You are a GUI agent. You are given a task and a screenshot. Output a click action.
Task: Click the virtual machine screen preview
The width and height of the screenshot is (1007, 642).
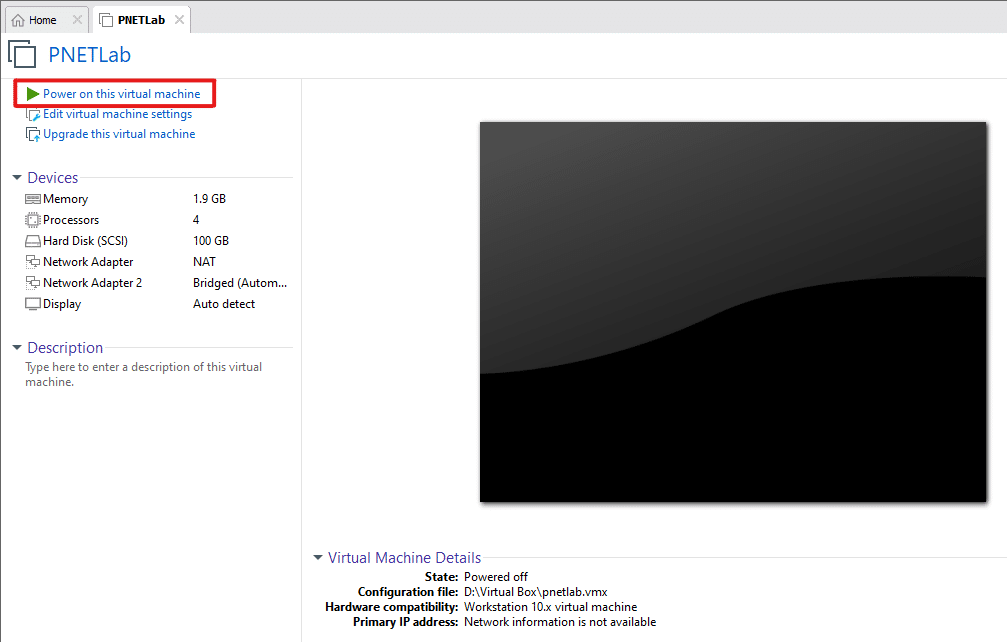[x=733, y=312]
